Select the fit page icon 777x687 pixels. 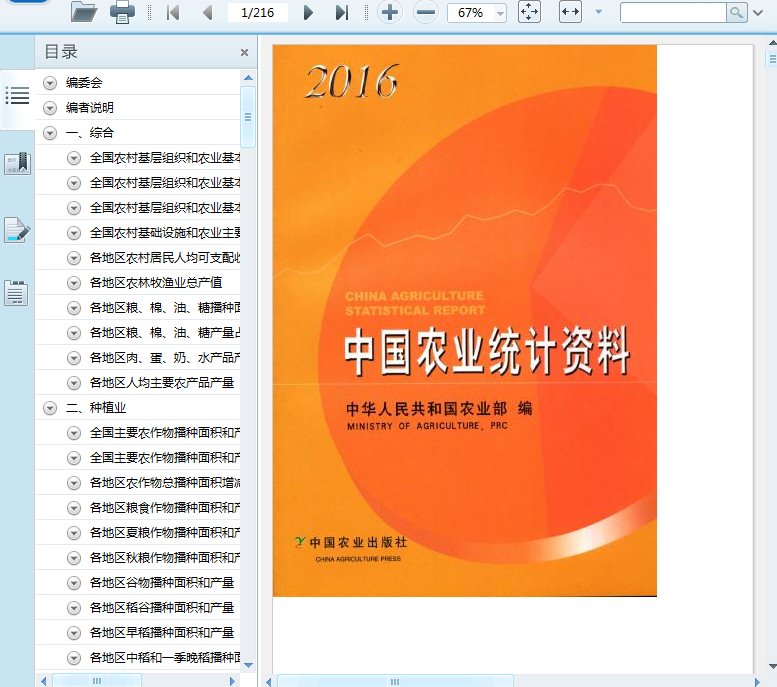click(x=529, y=13)
